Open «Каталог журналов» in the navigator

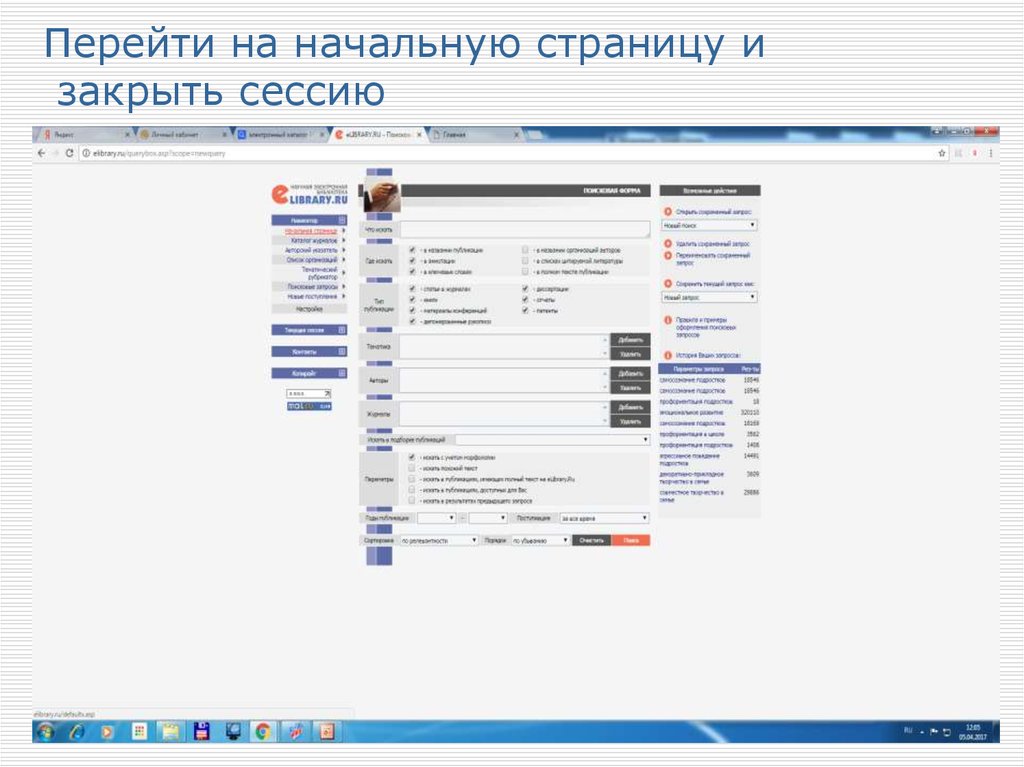[x=313, y=241]
